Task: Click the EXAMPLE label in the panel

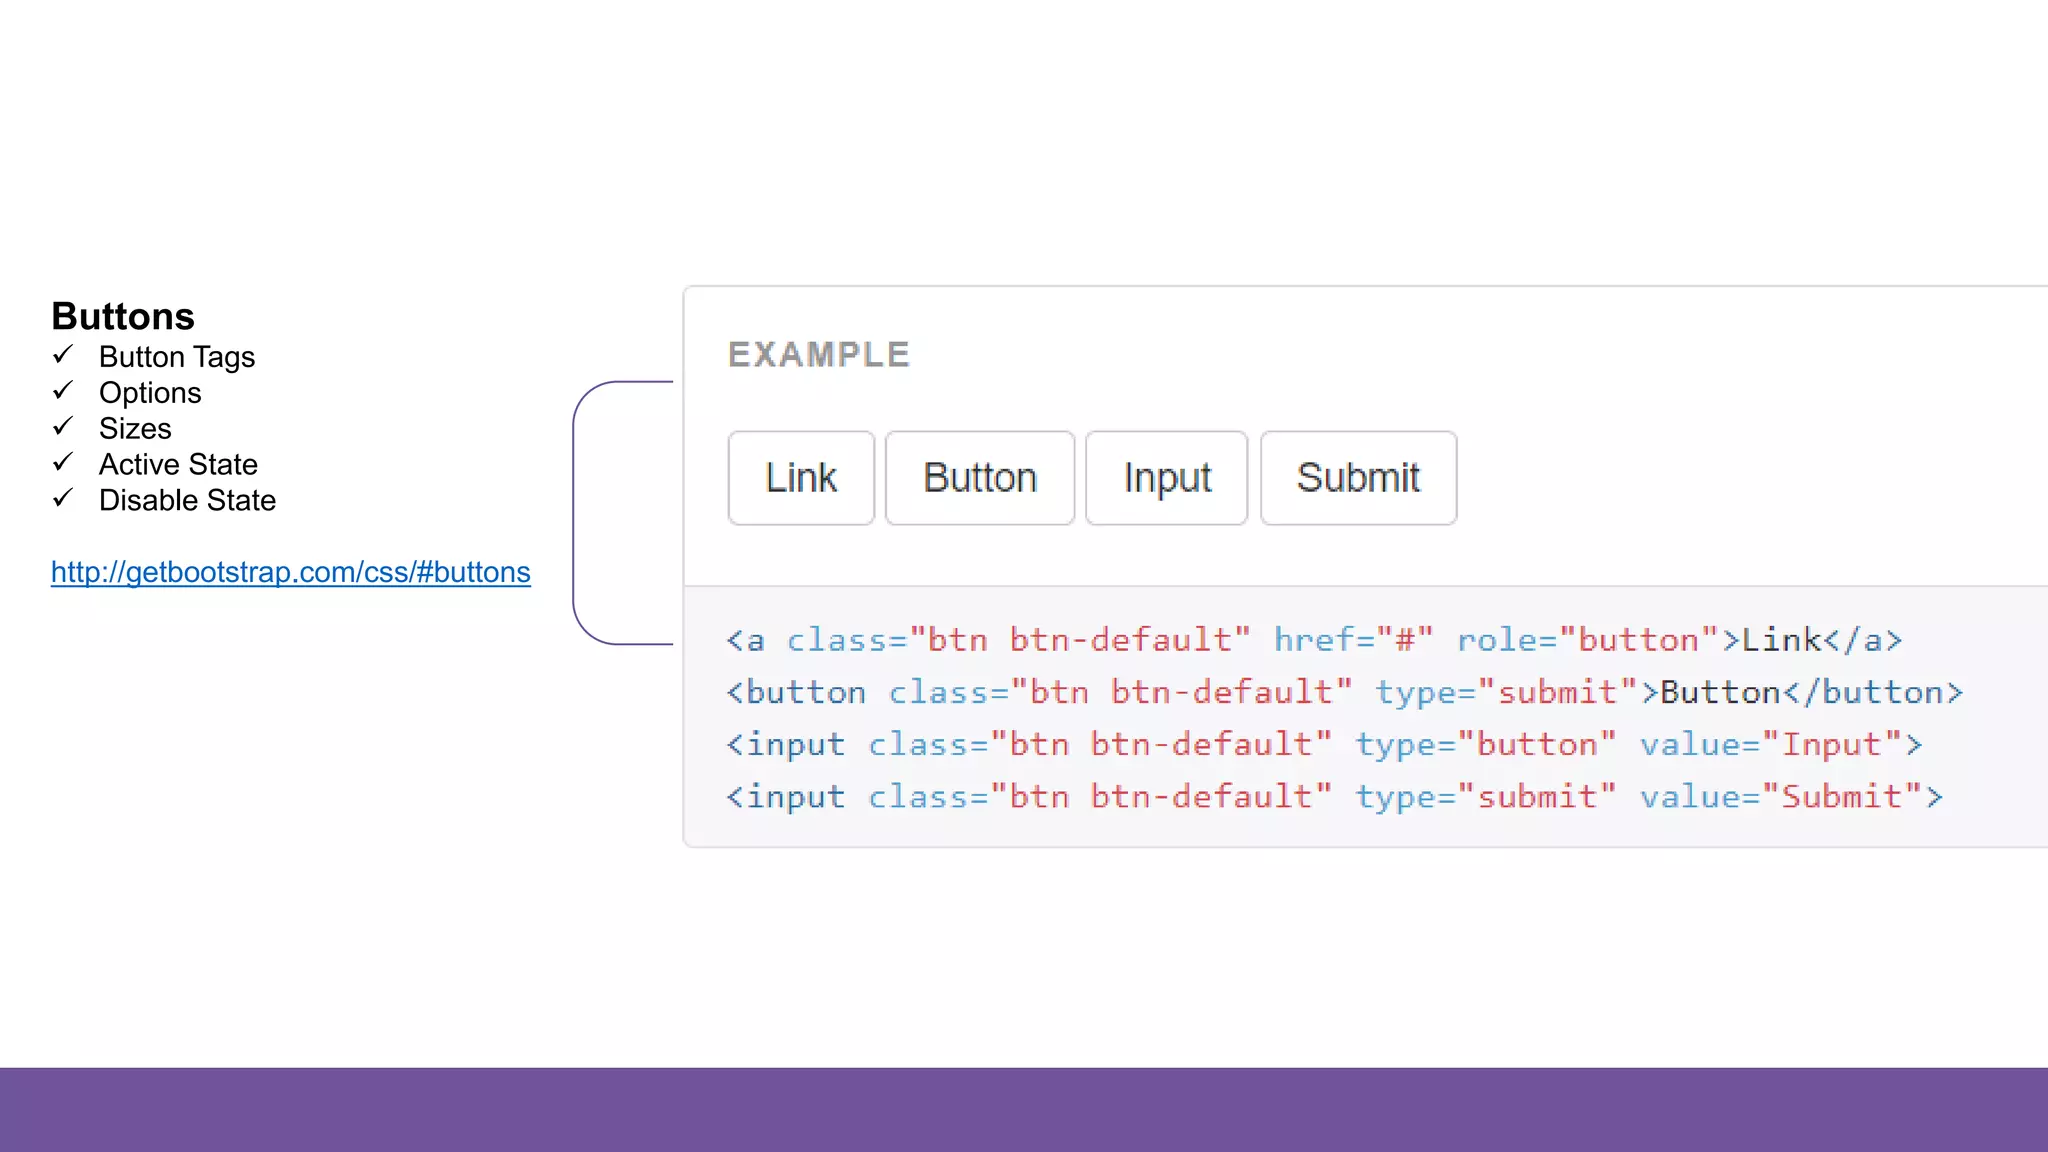Action: pos(819,355)
